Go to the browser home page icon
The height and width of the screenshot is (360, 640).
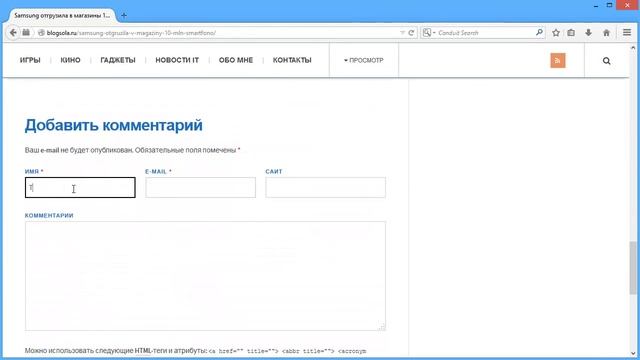pyautogui.click(x=606, y=33)
